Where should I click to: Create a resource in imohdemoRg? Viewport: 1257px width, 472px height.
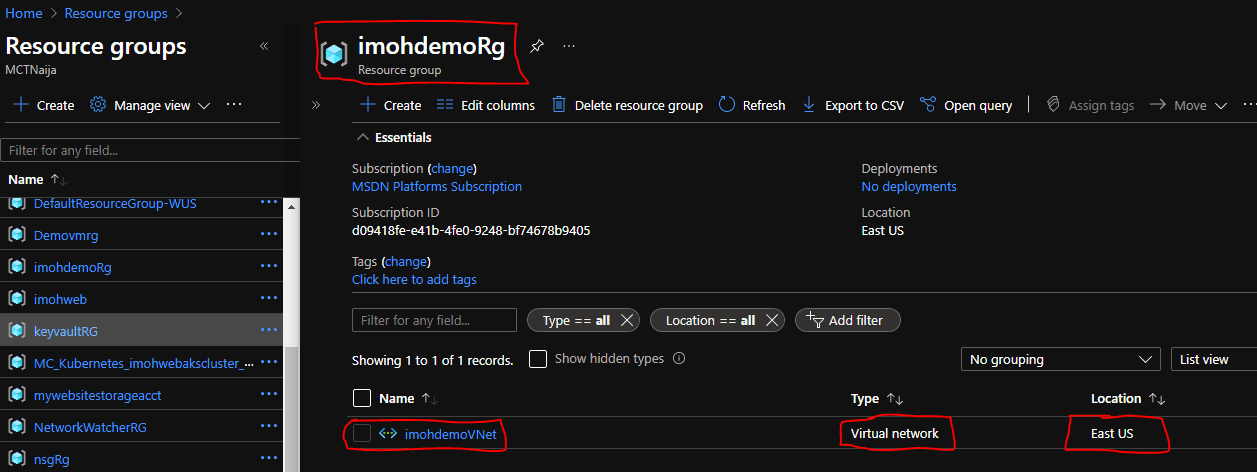point(391,105)
